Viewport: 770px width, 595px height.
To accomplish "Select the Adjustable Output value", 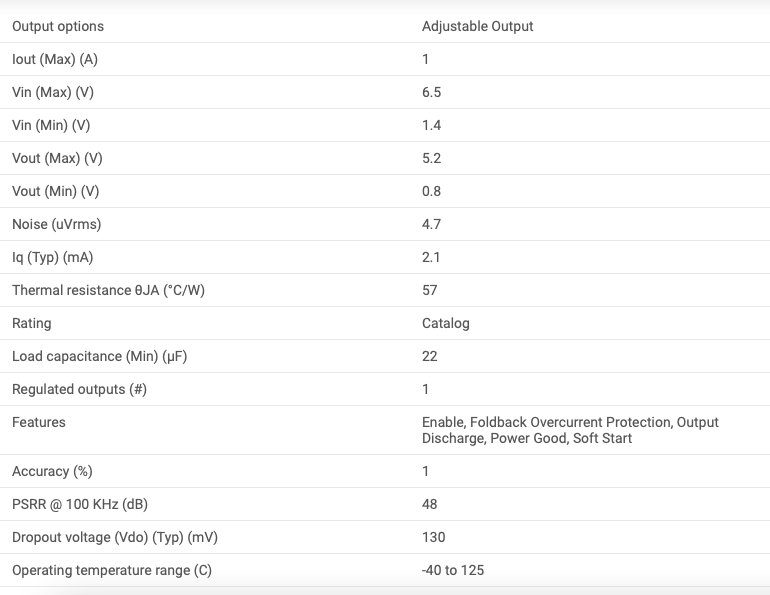I will [477, 26].
